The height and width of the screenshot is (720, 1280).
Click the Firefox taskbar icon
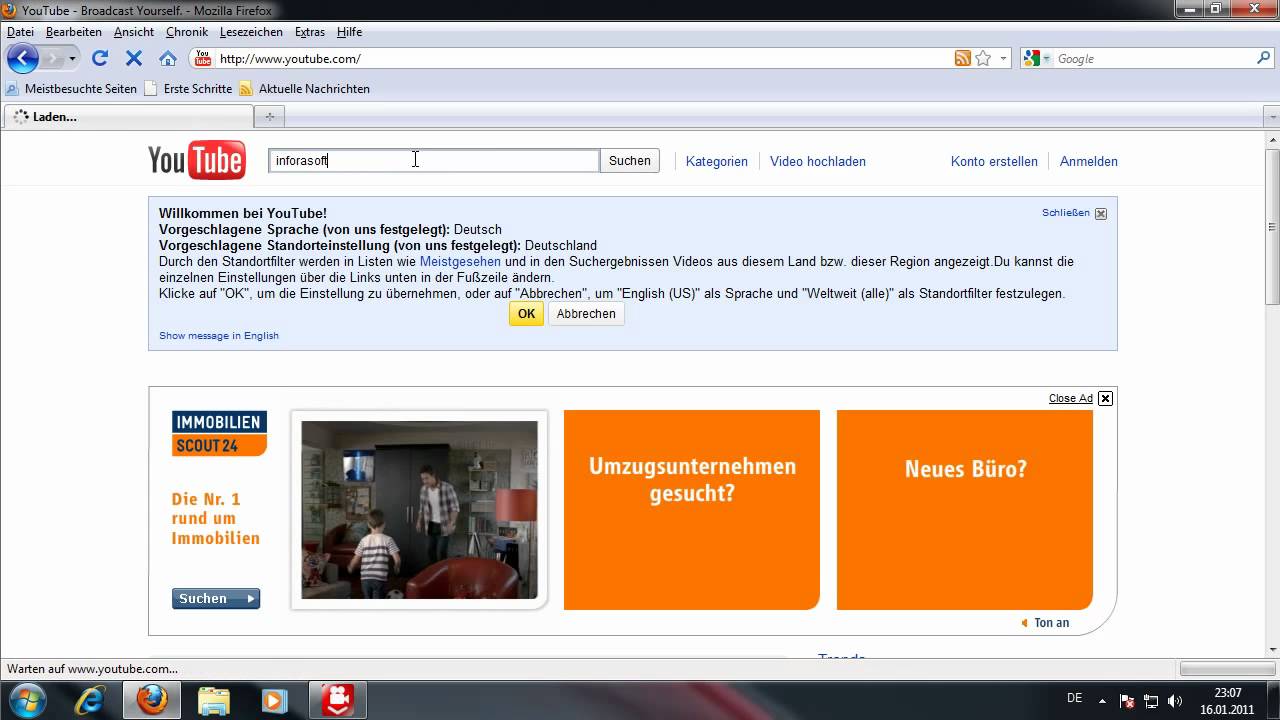(152, 700)
